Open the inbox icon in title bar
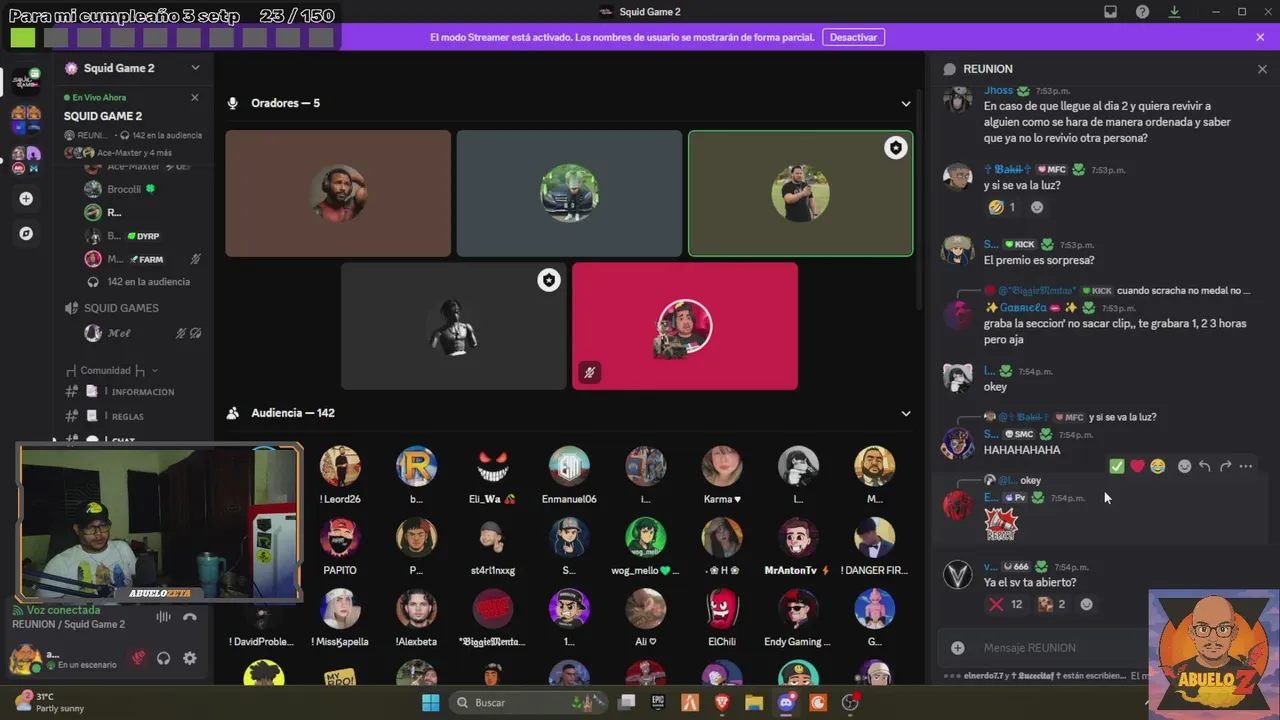 click(x=1110, y=12)
